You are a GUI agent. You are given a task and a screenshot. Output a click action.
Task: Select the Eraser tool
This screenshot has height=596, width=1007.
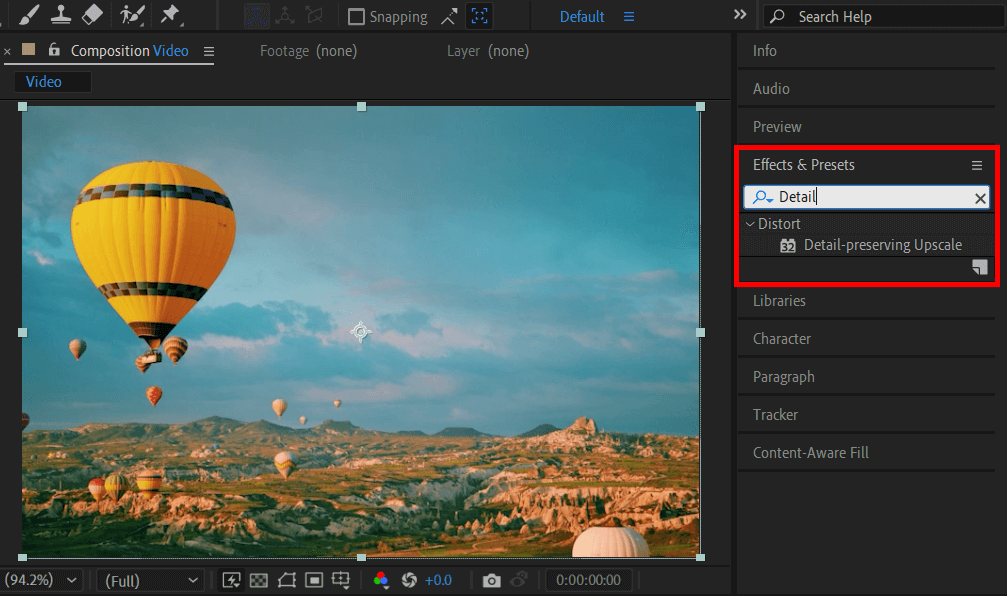click(92, 15)
